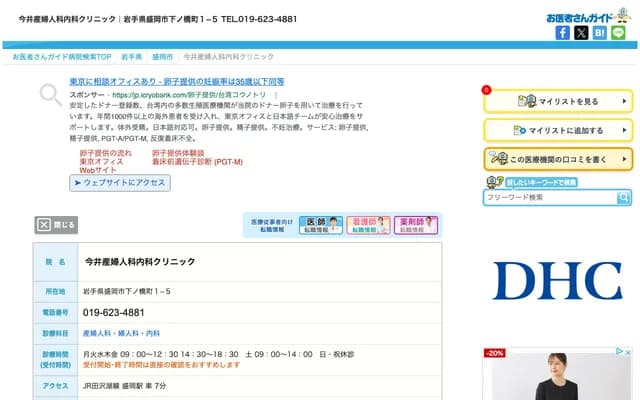Open マイリストを見る button
The height and width of the screenshot is (400, 640).
coord(558,101)
